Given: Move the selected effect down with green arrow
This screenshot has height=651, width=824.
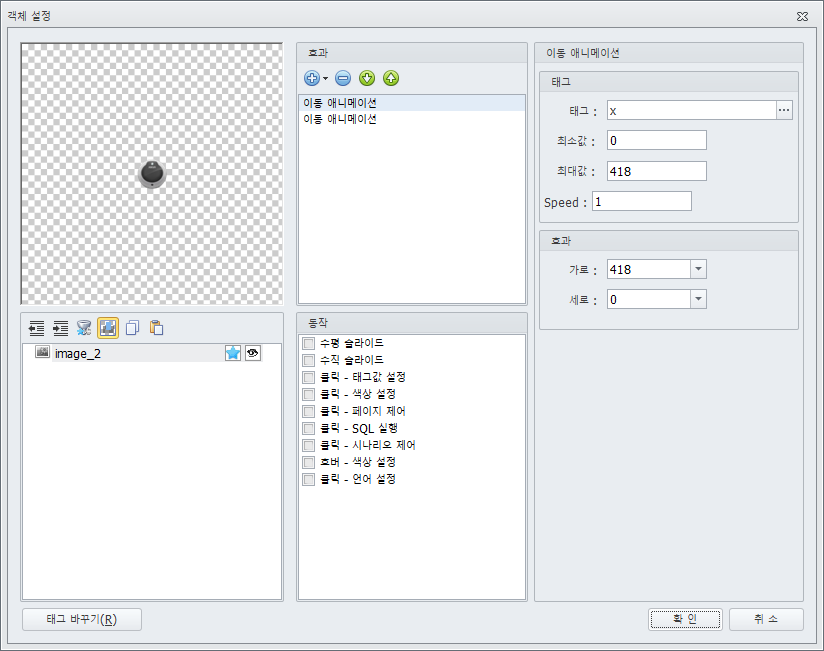Looking at the screenshot, I should tap(369, 78).
